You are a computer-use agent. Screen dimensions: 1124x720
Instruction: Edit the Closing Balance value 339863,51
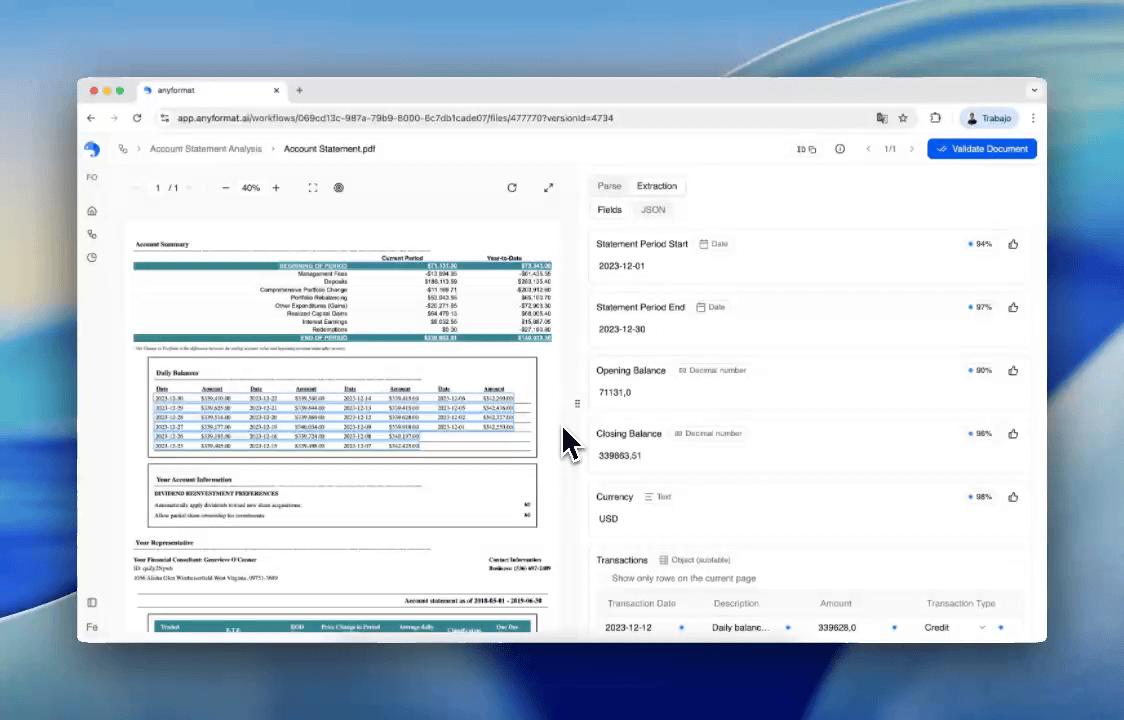620,455
